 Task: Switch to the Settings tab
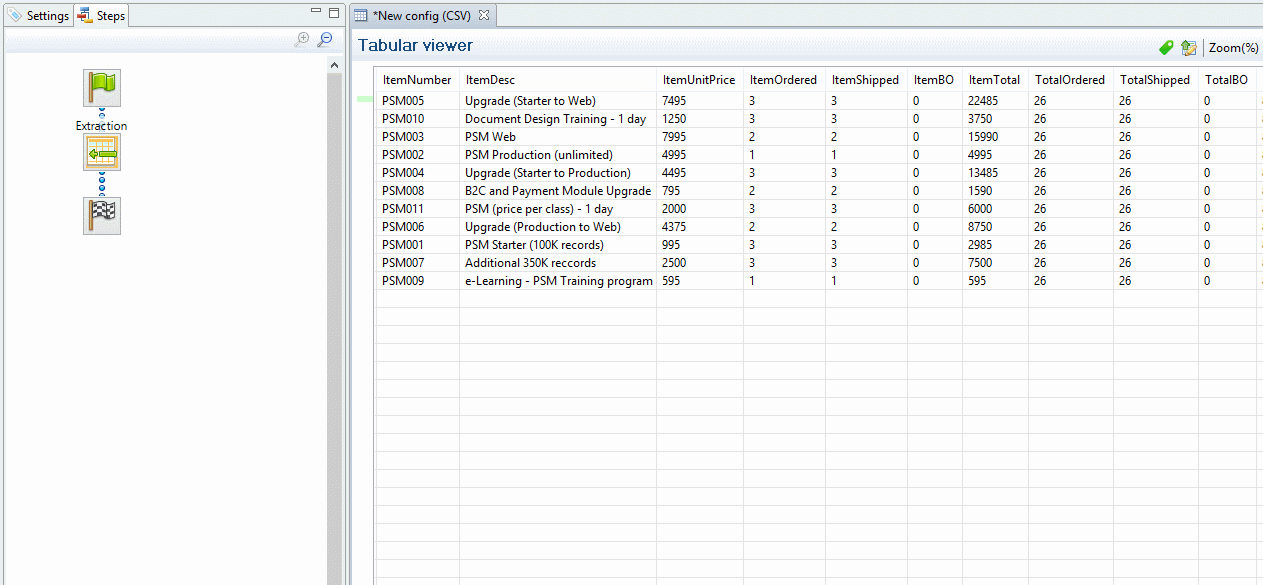[38, 16]
